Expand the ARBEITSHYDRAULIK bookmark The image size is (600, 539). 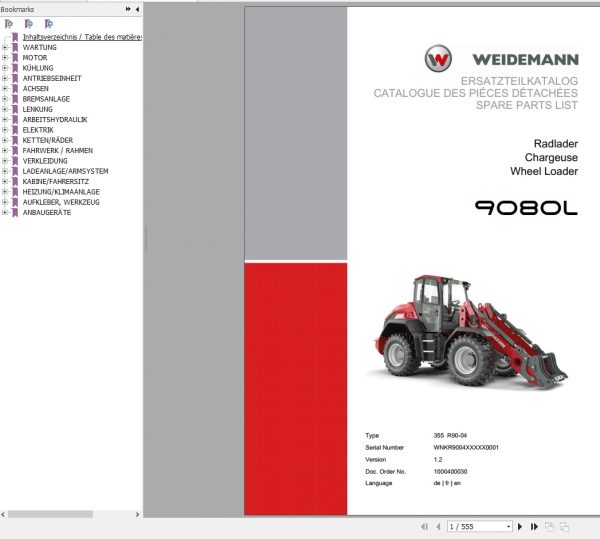5,120
